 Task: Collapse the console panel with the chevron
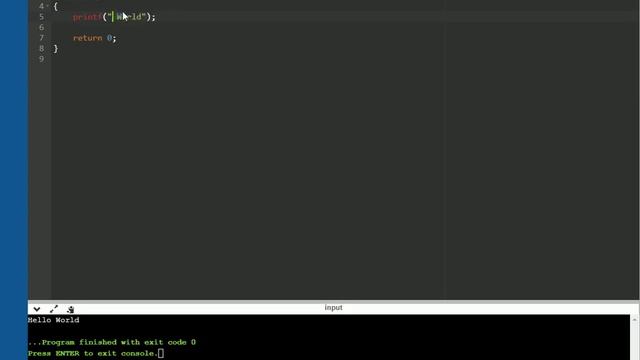click(x=37, y=309)
